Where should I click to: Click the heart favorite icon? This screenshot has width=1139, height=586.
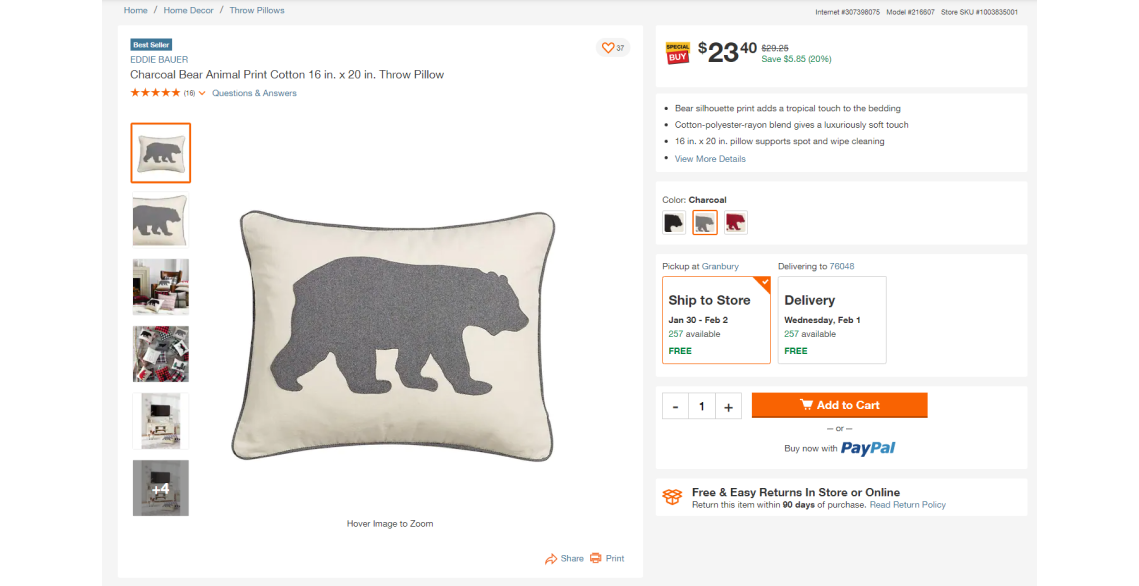tap(608, 48)
